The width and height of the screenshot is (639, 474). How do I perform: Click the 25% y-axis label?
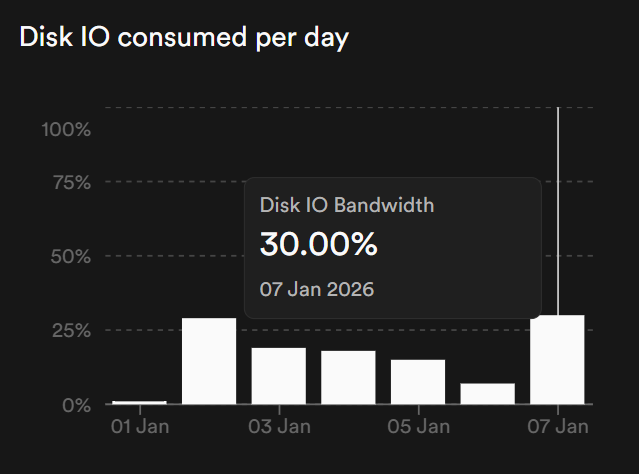tap(70, 330)
